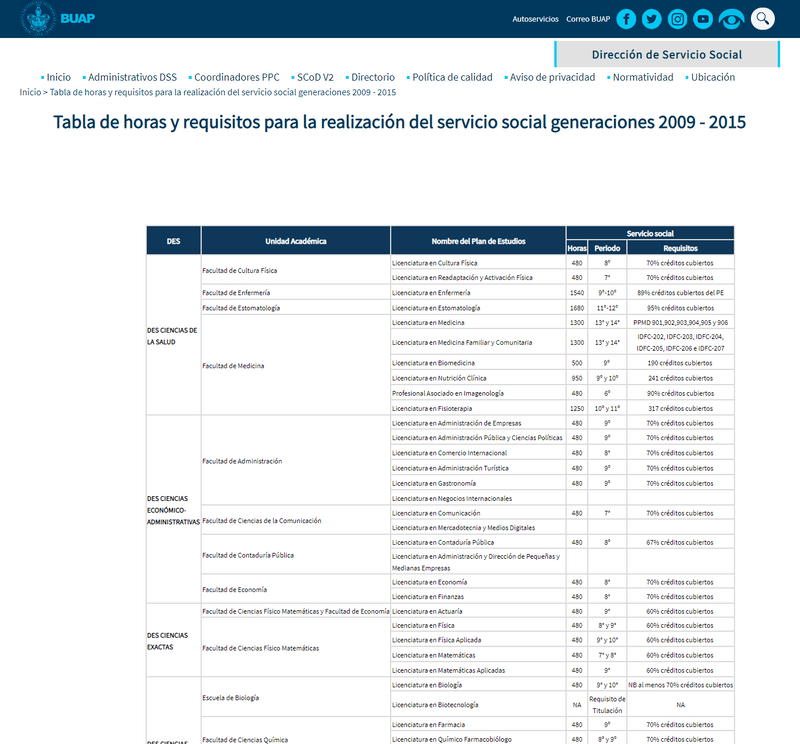Select the Facultad de Cultura Física cell

295,270
